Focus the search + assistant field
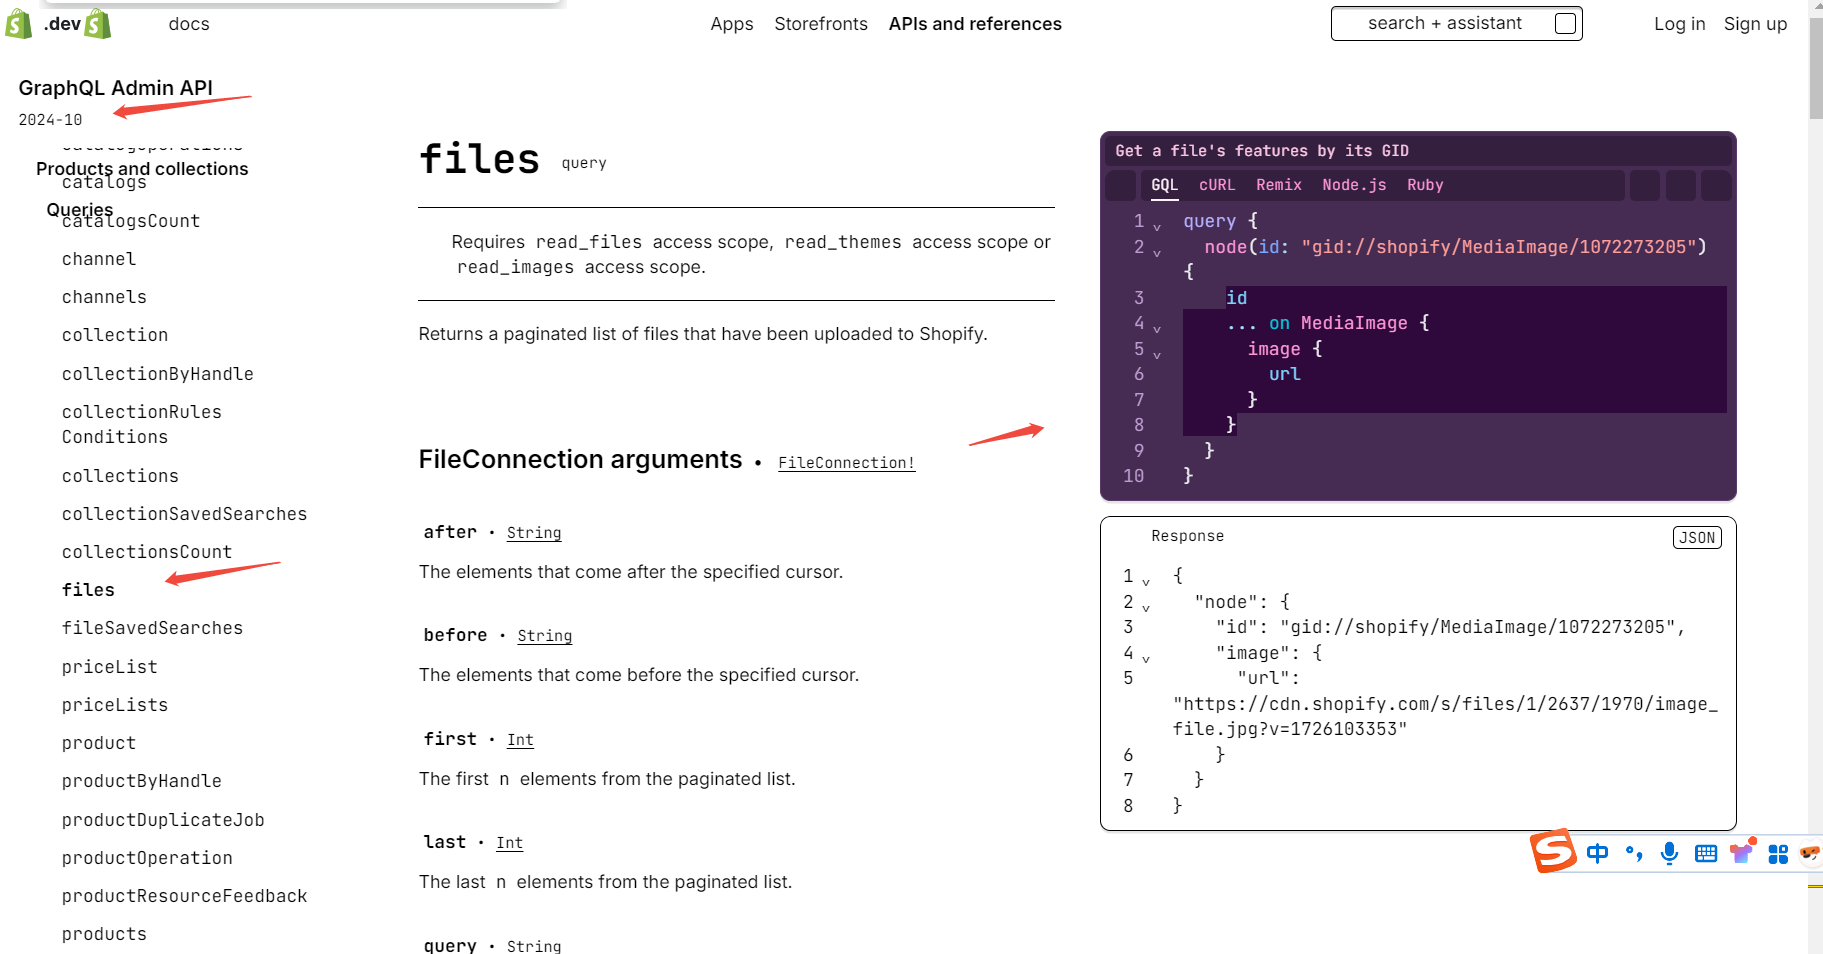Screen dimensions: 1823x954 click(x=1456, y=23)
